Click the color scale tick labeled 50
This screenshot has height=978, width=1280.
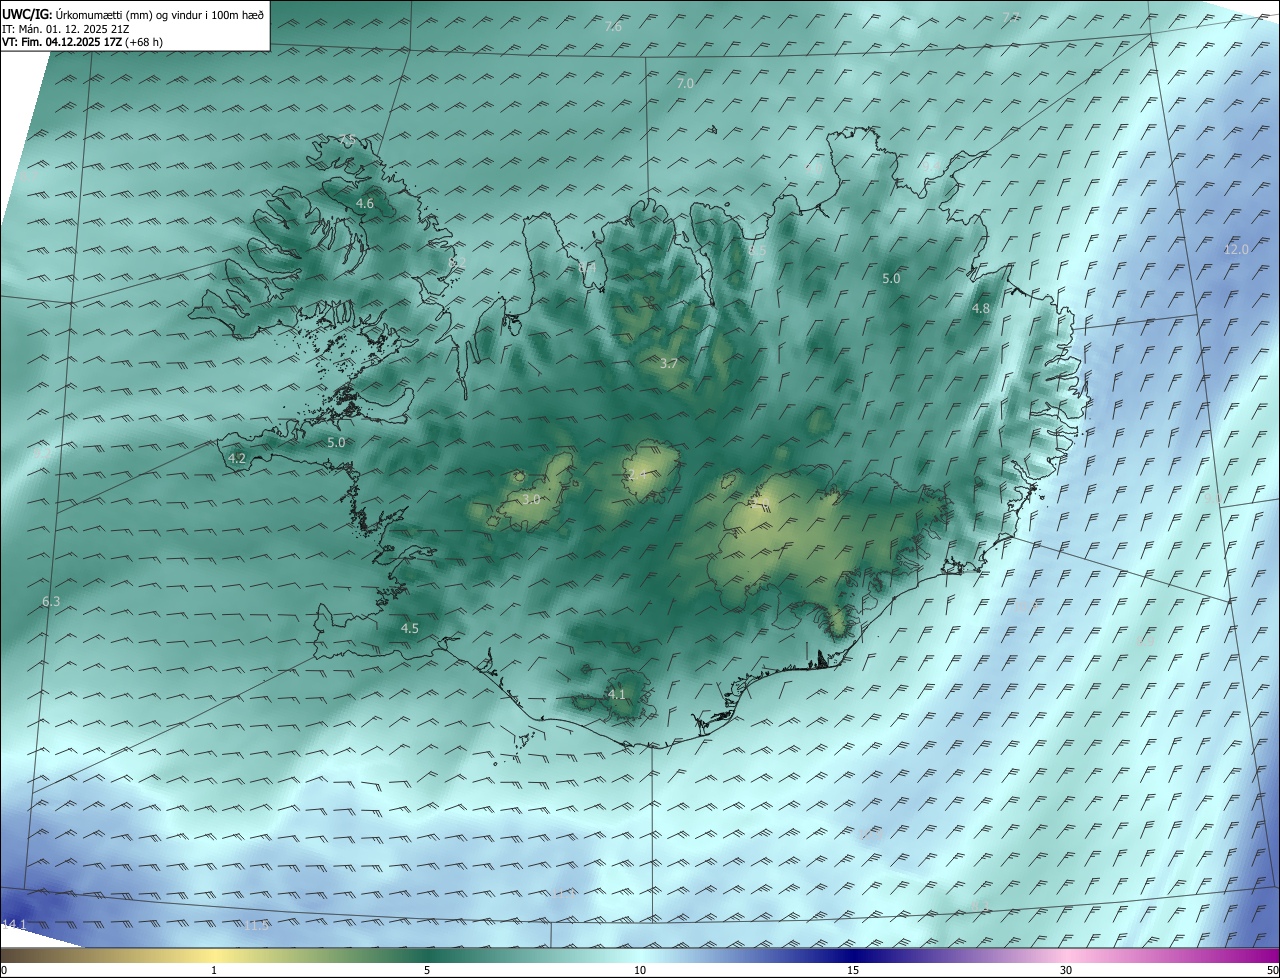click(x=1272, y=971)
